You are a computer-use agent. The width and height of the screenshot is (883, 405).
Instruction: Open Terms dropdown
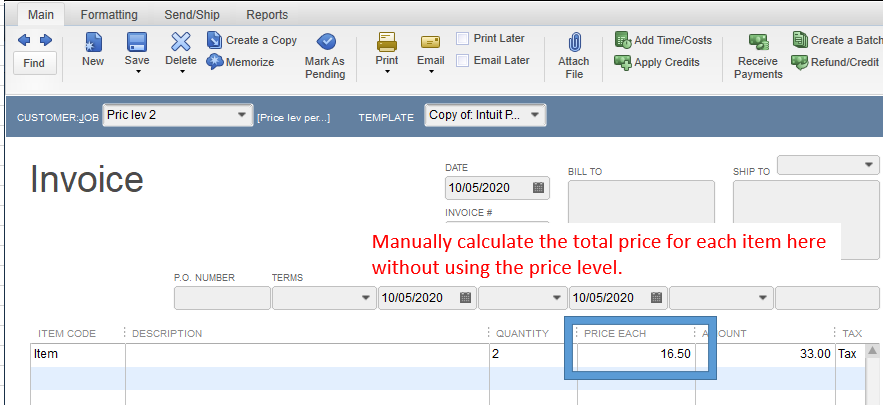coord(366,298)
